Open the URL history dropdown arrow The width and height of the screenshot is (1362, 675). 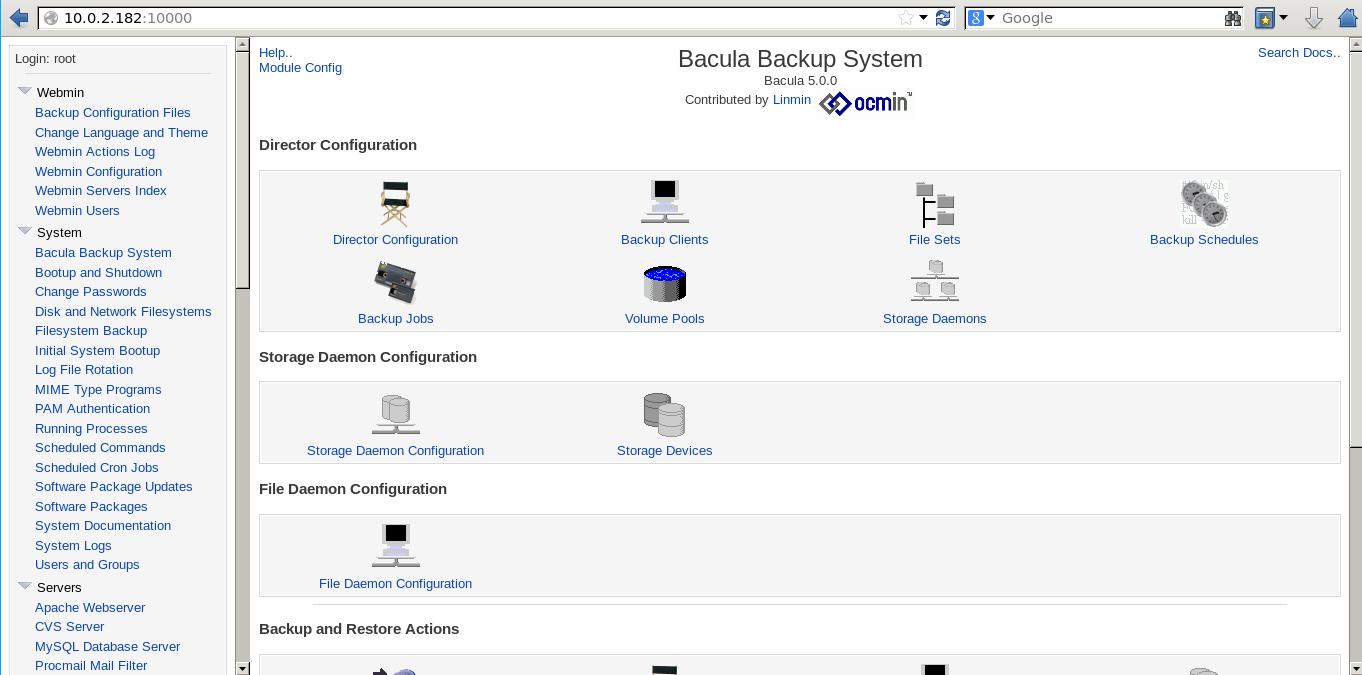[923, 18]
